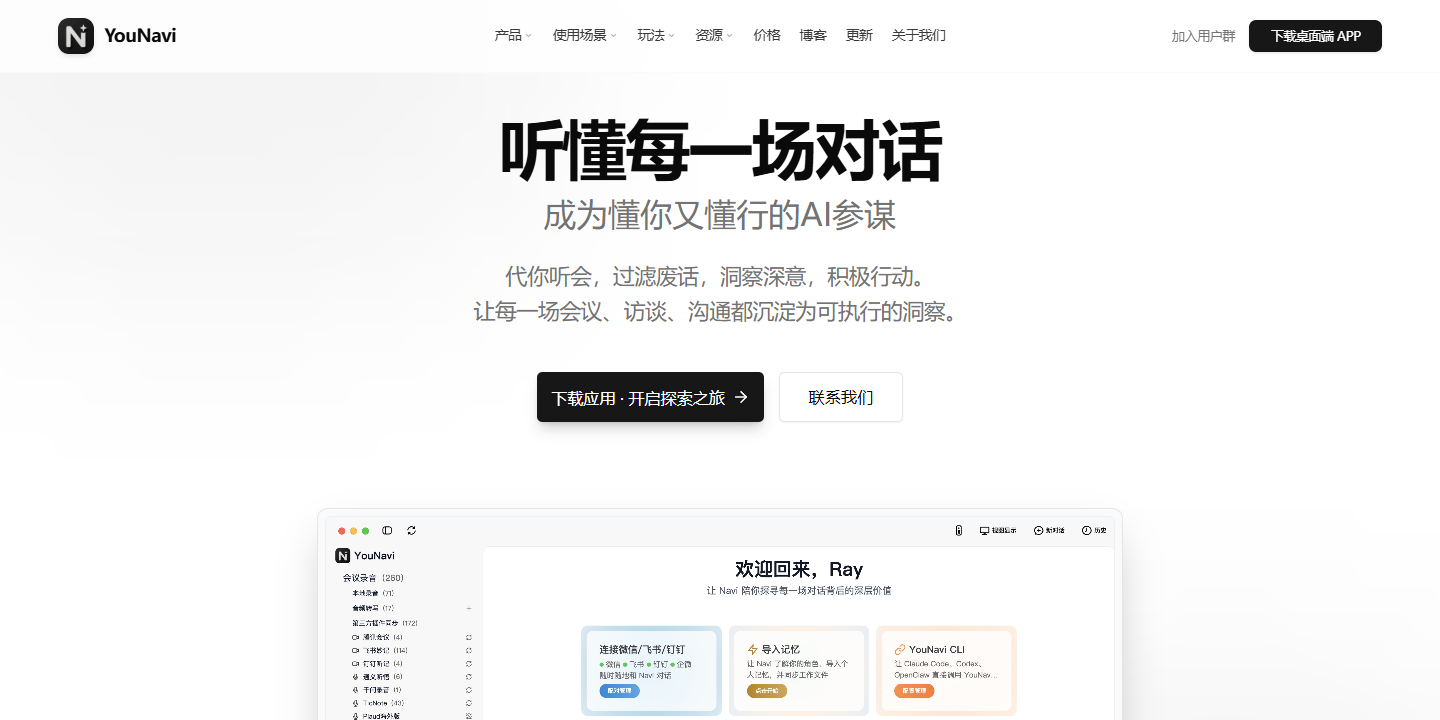Click the 欢迎回来，Ray heading

coord(799,569)
